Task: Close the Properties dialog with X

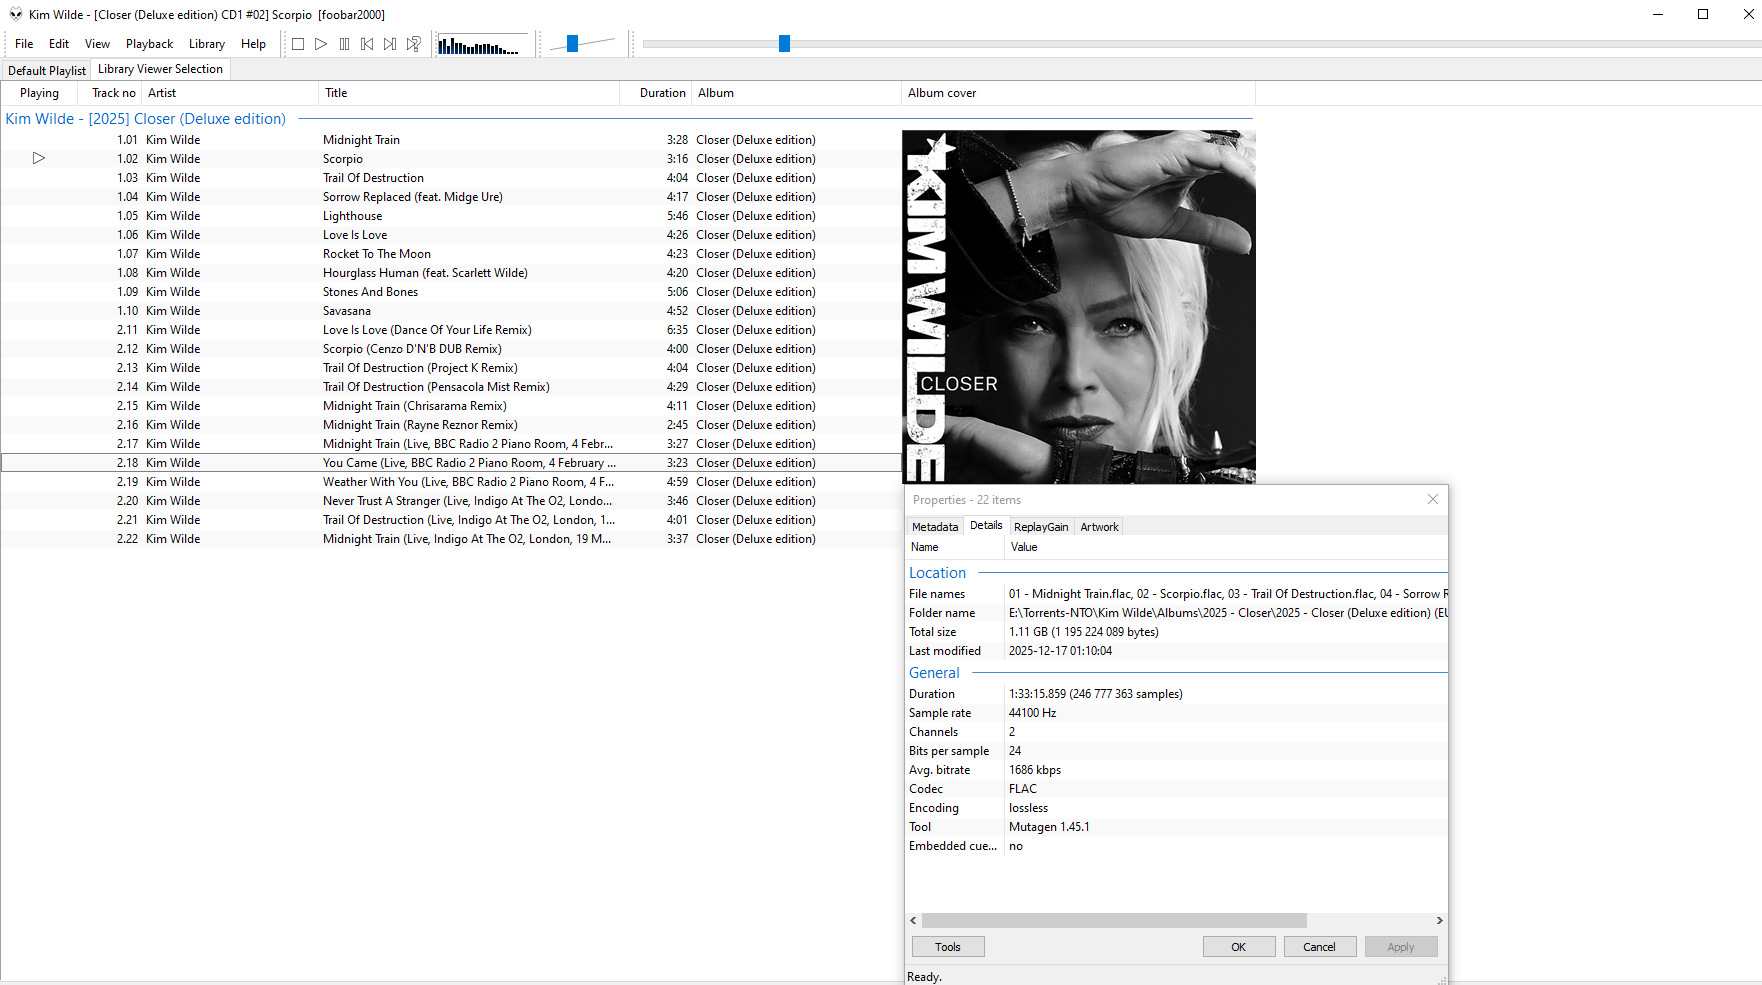Action: tap(1432, 499)
